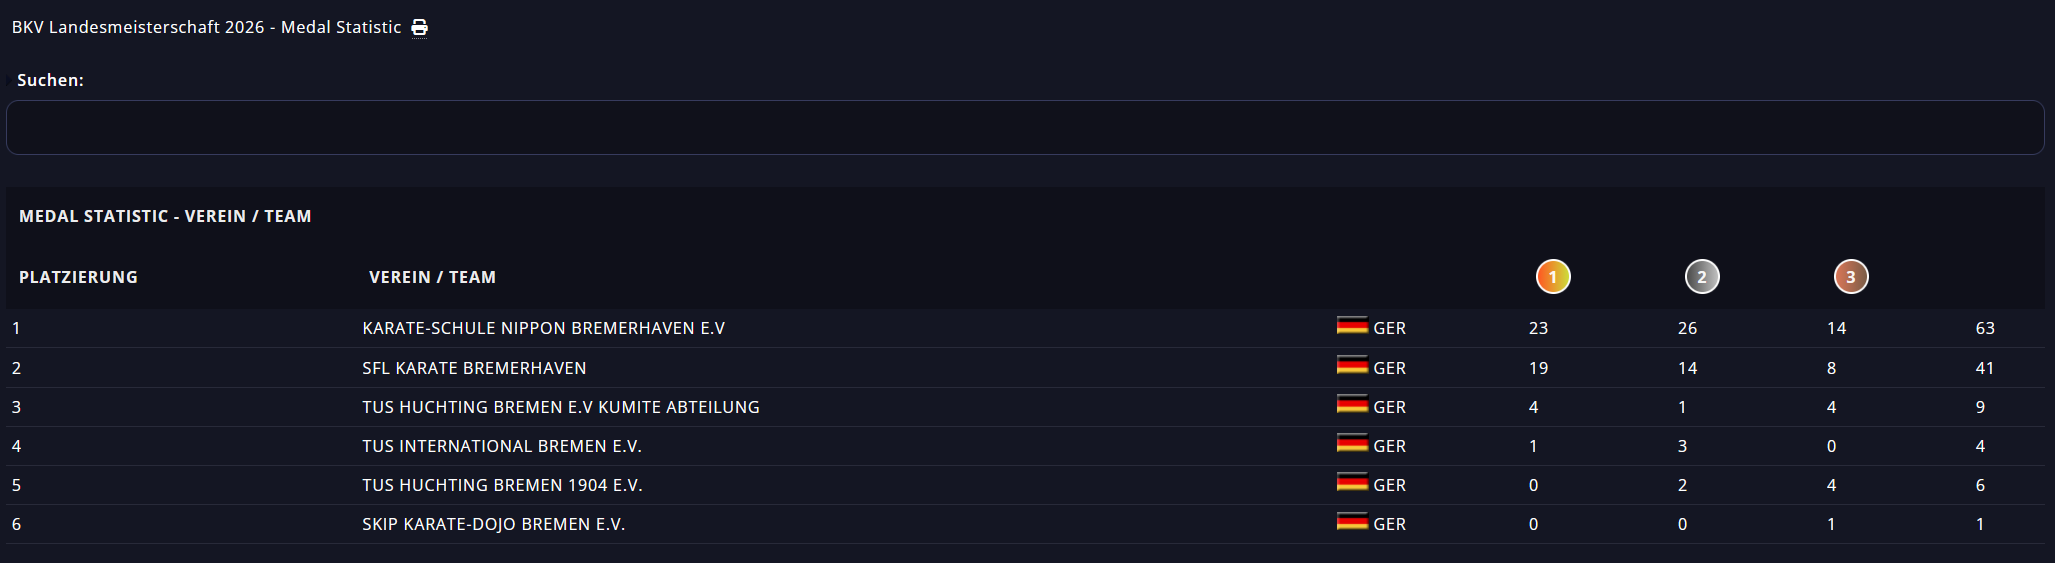The image size is (2055, 563).
Task: Click the German flag for TUS International Bremen
Action: pos(1352,444)
